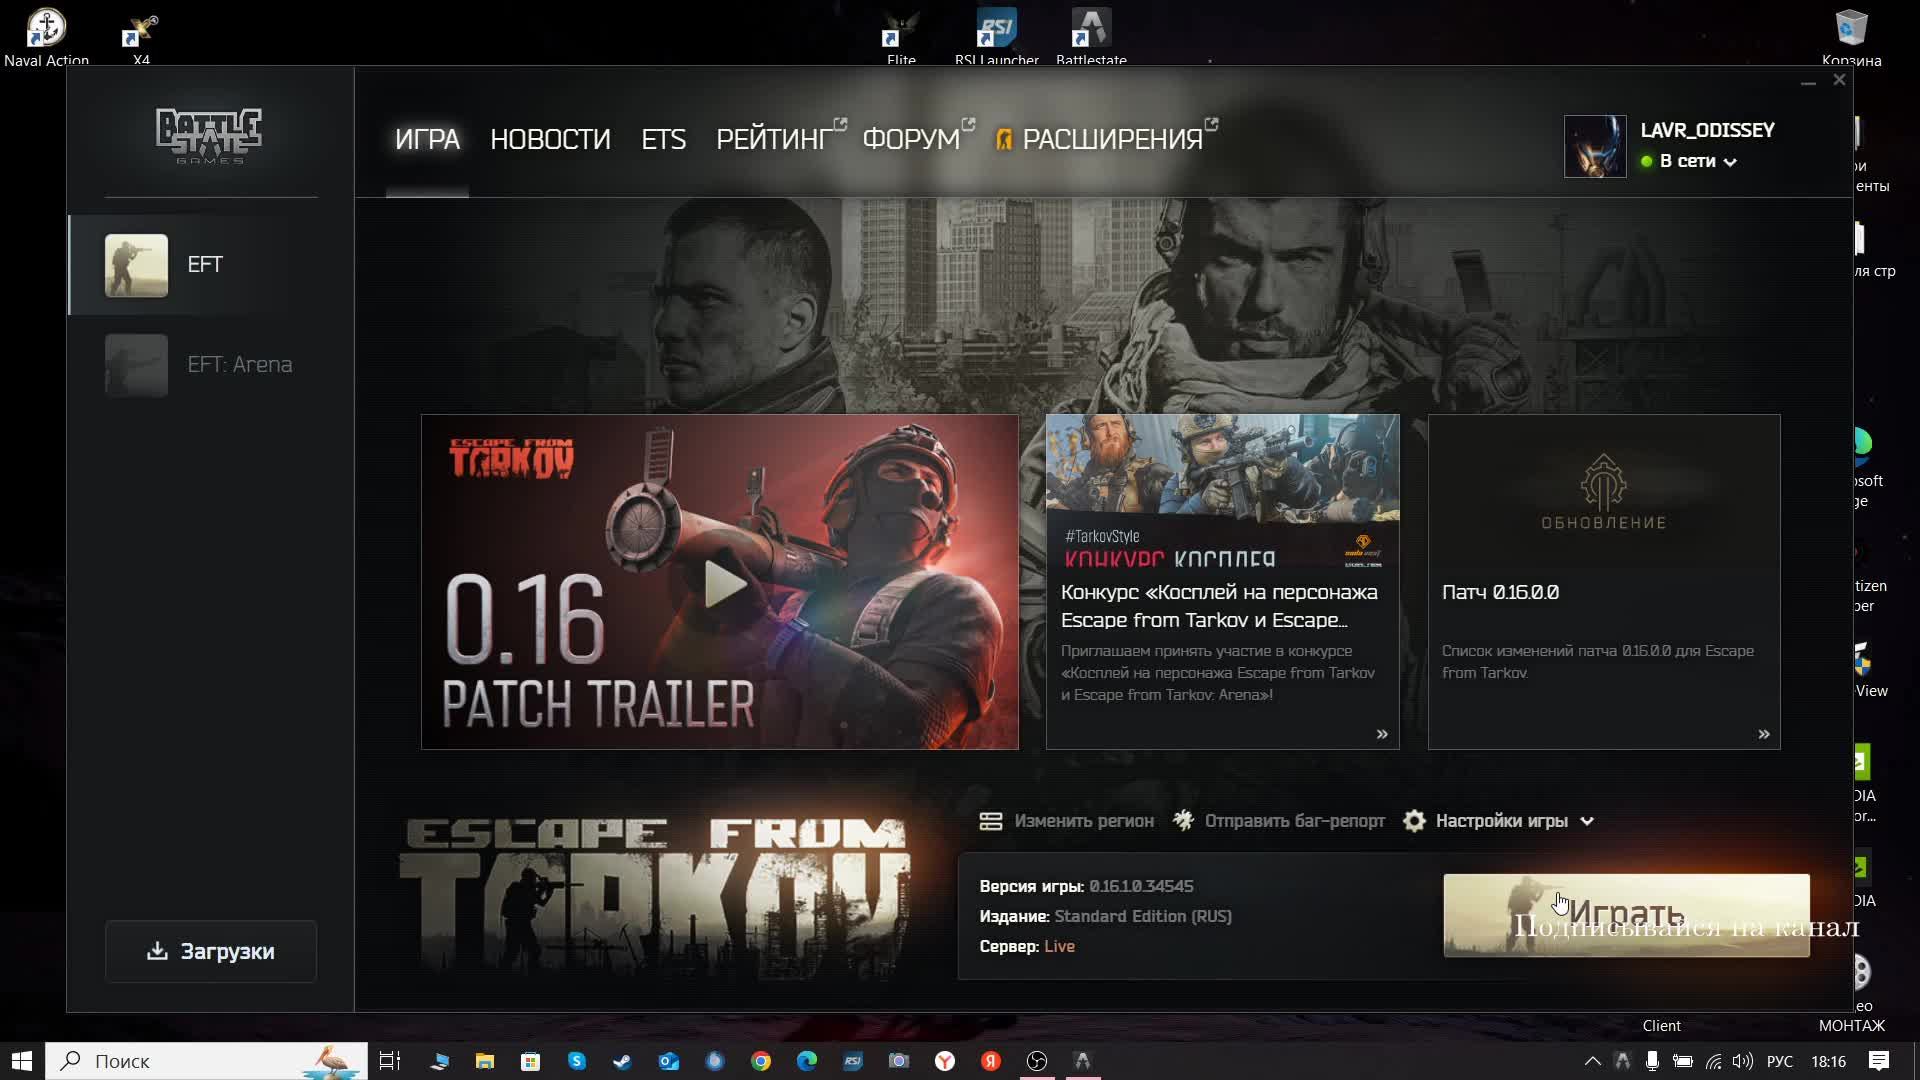
Task: Click the Играть play button
Action: click(1626, 915)
